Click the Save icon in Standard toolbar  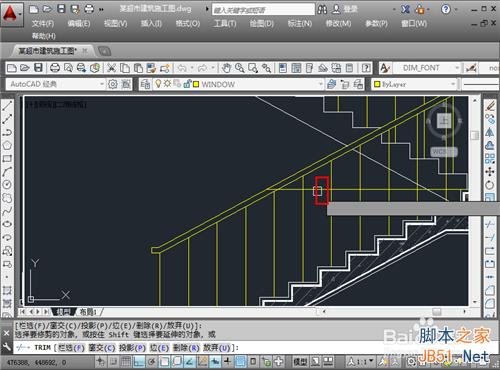pyautogui.click(x=39, y=68)
